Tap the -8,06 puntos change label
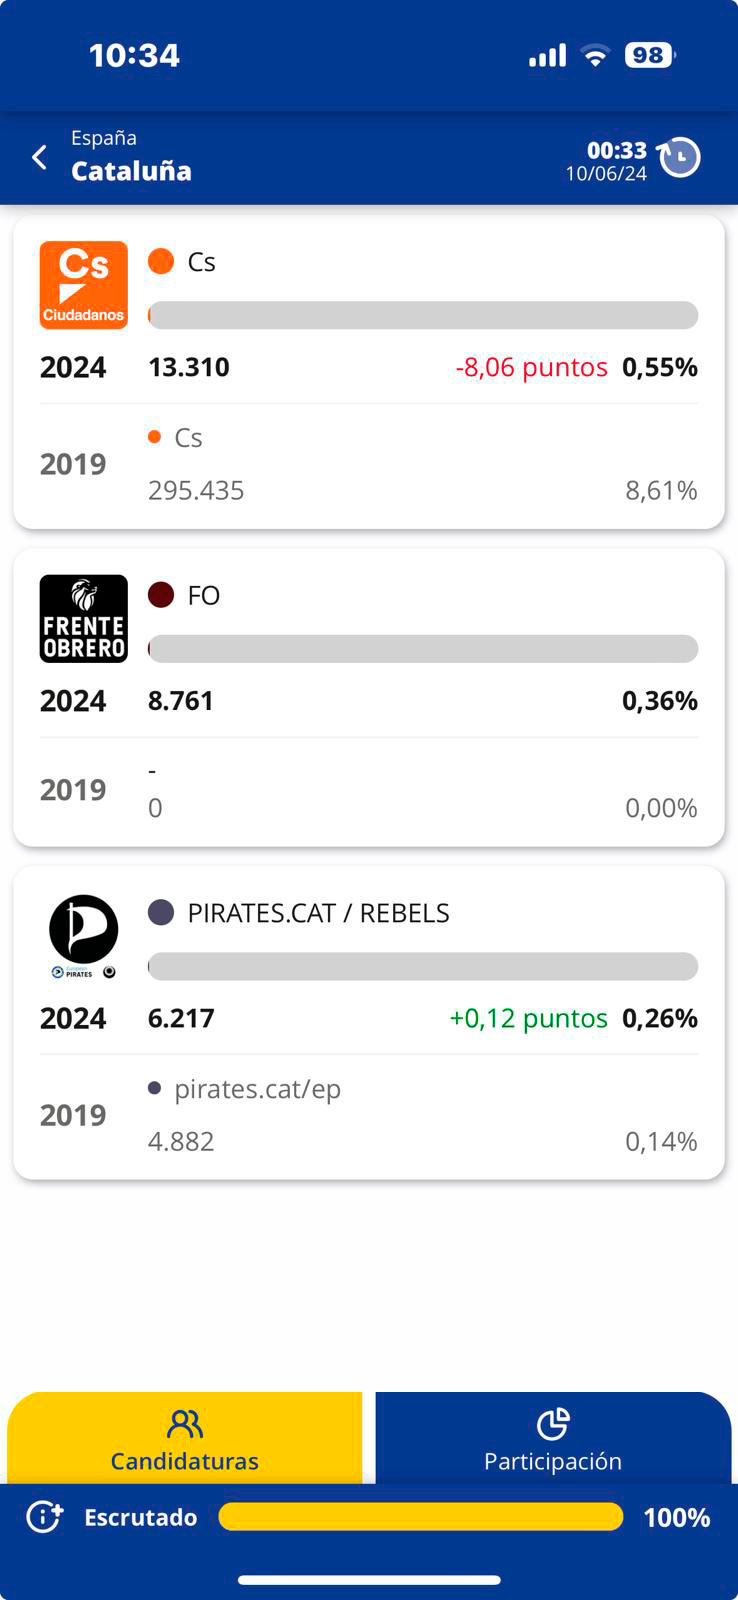This screenshot has height=1600, width=738. pyautogui.click(x=531, y=367)
